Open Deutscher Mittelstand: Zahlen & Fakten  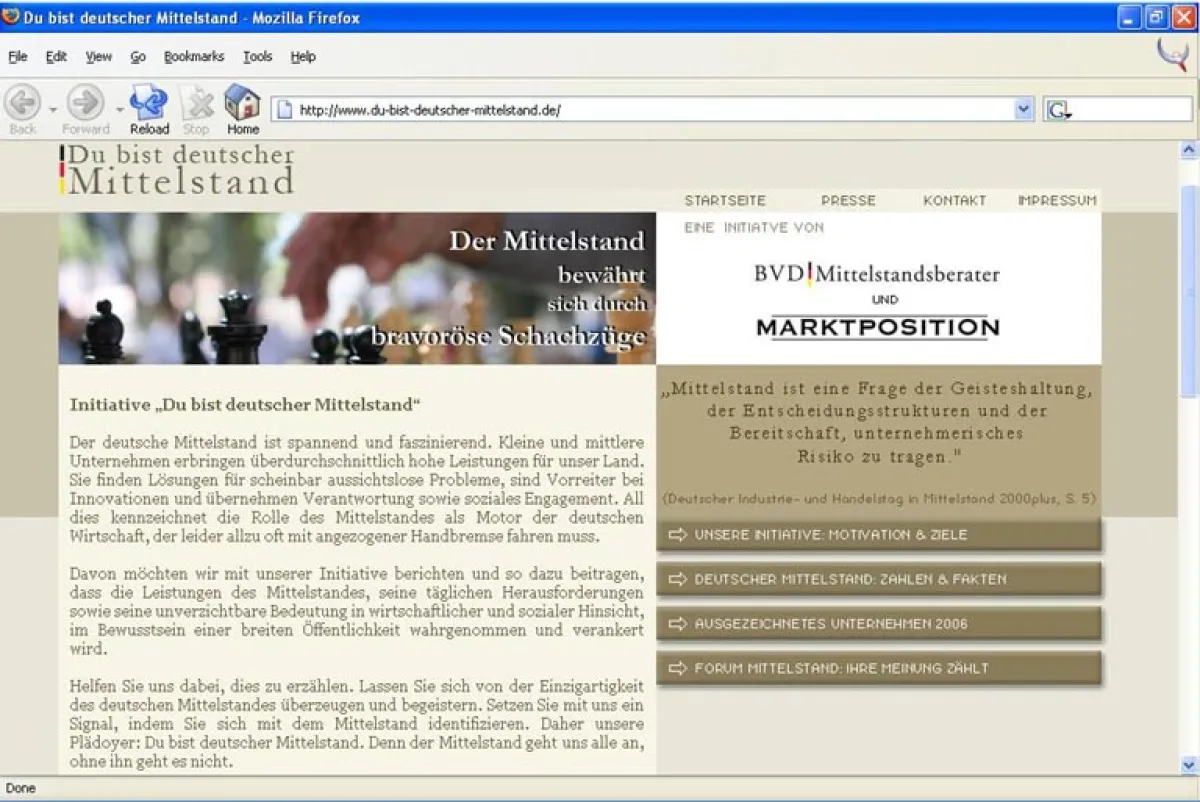(x=878, y=579)
